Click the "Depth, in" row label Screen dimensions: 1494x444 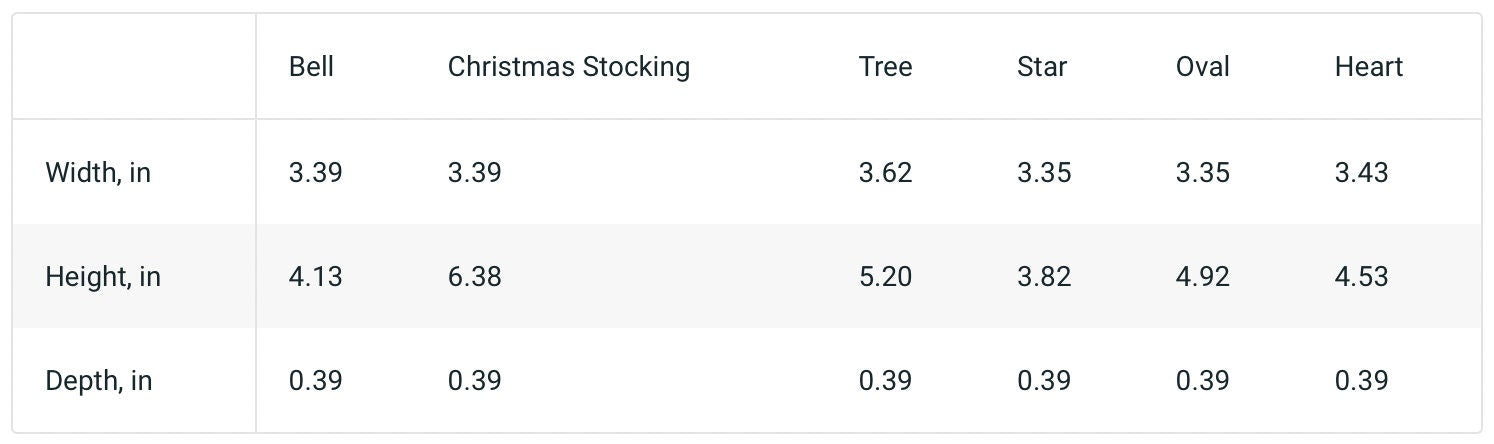click(98, 381)
